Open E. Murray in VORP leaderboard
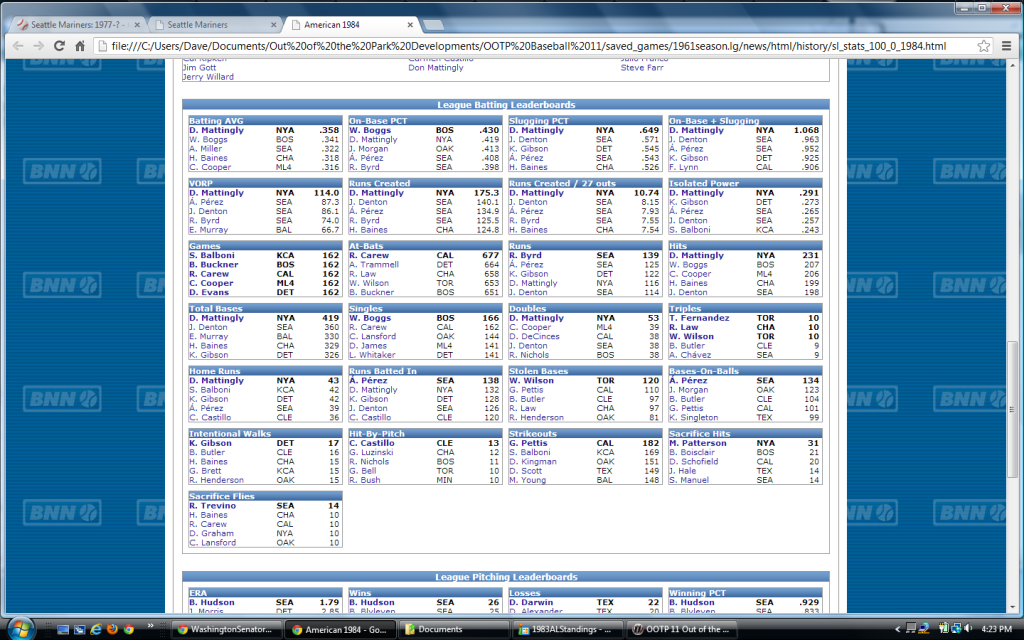 pyautogui.click(x=208, y=230)
